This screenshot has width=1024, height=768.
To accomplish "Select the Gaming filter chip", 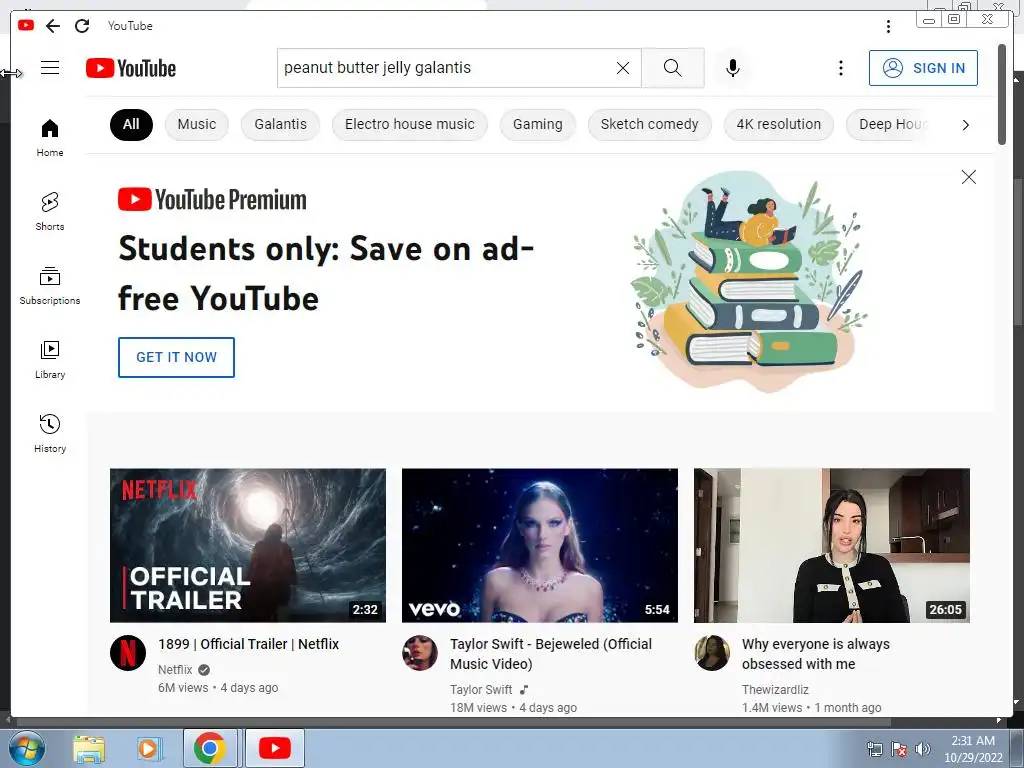I will (x=537, y=124).
